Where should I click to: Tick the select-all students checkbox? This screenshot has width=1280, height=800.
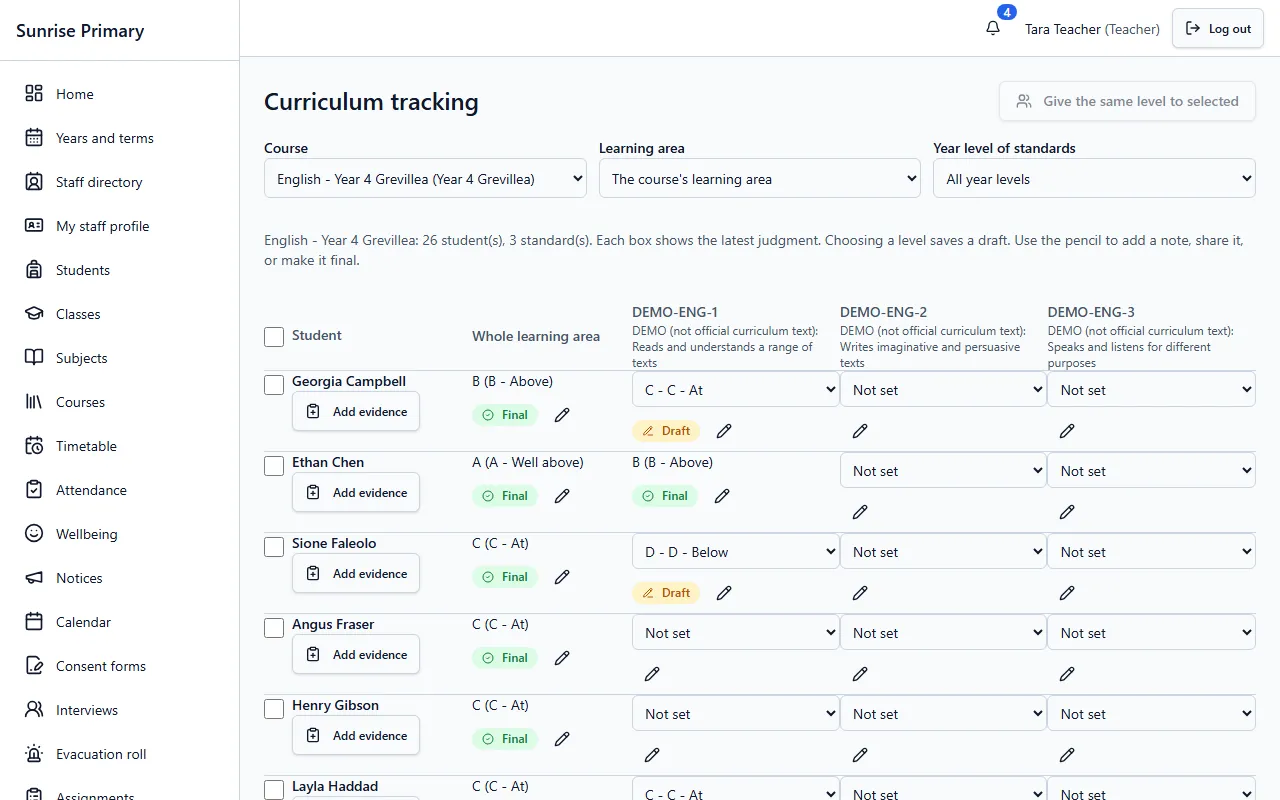(x=274, y=337)
